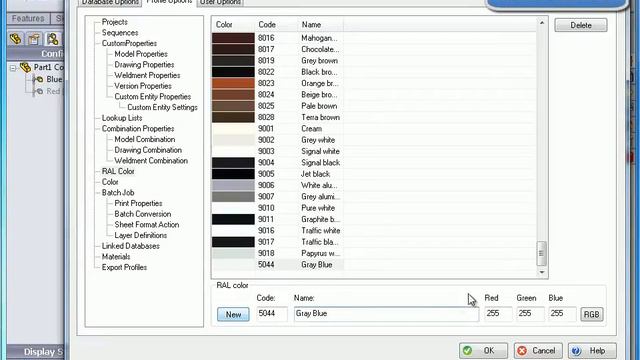Viewport: 640px width, 360px height.
Task: Click scroll up arrow of color list
Action: coord(542,23)
